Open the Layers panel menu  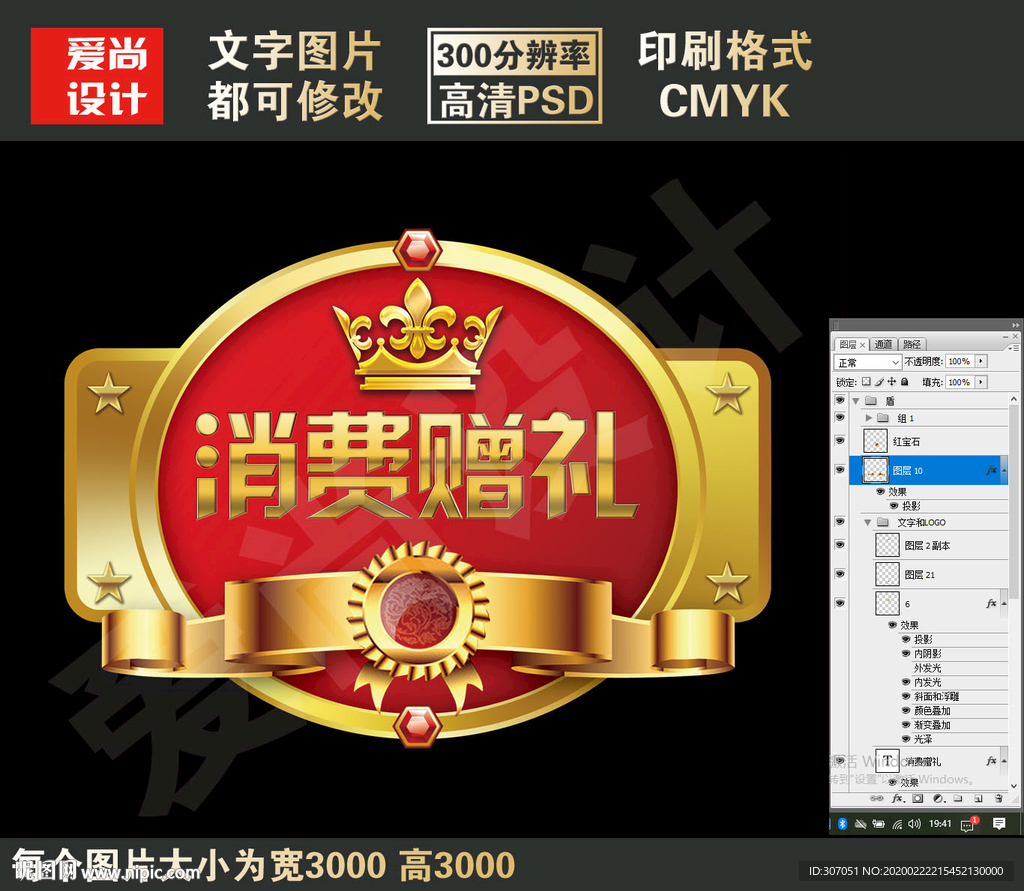pyautogui.click(x=1013, y=347)
